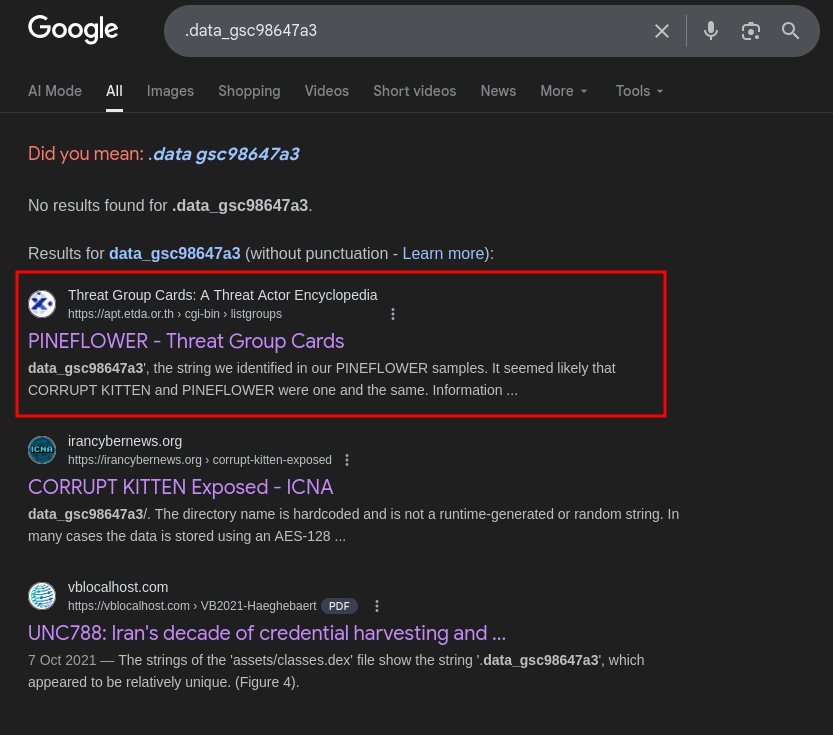Expand the More search filters dropdown
Screen dimensions: 833x735
pyautogui.click(x=564, y=91)
